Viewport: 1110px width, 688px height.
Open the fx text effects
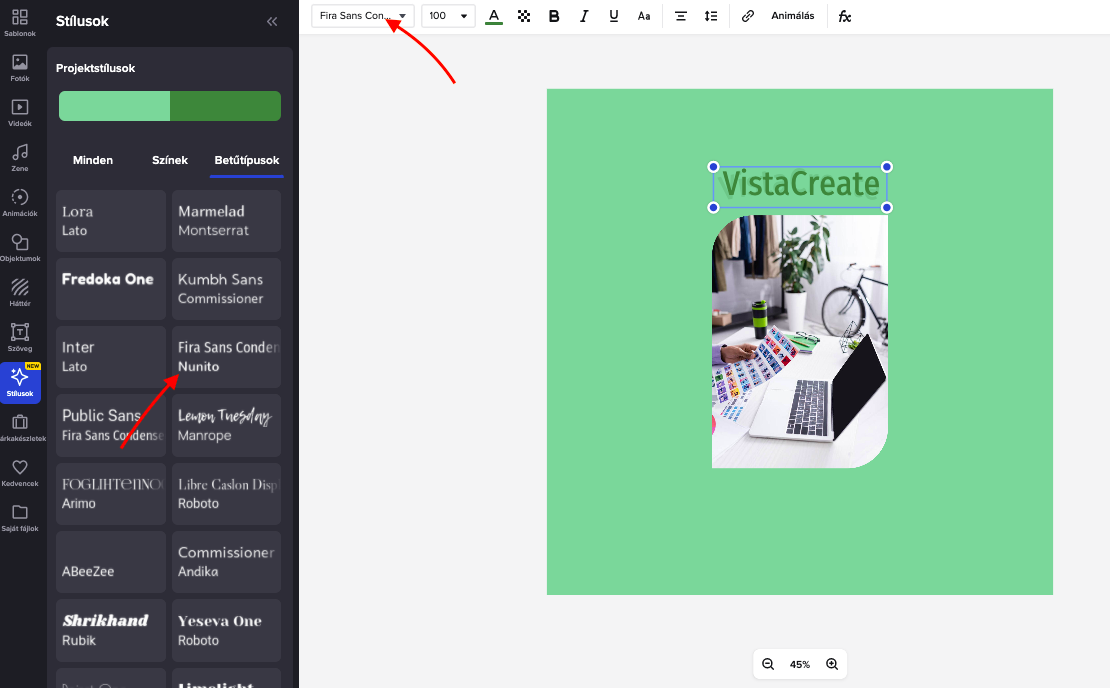pos(845,16)
